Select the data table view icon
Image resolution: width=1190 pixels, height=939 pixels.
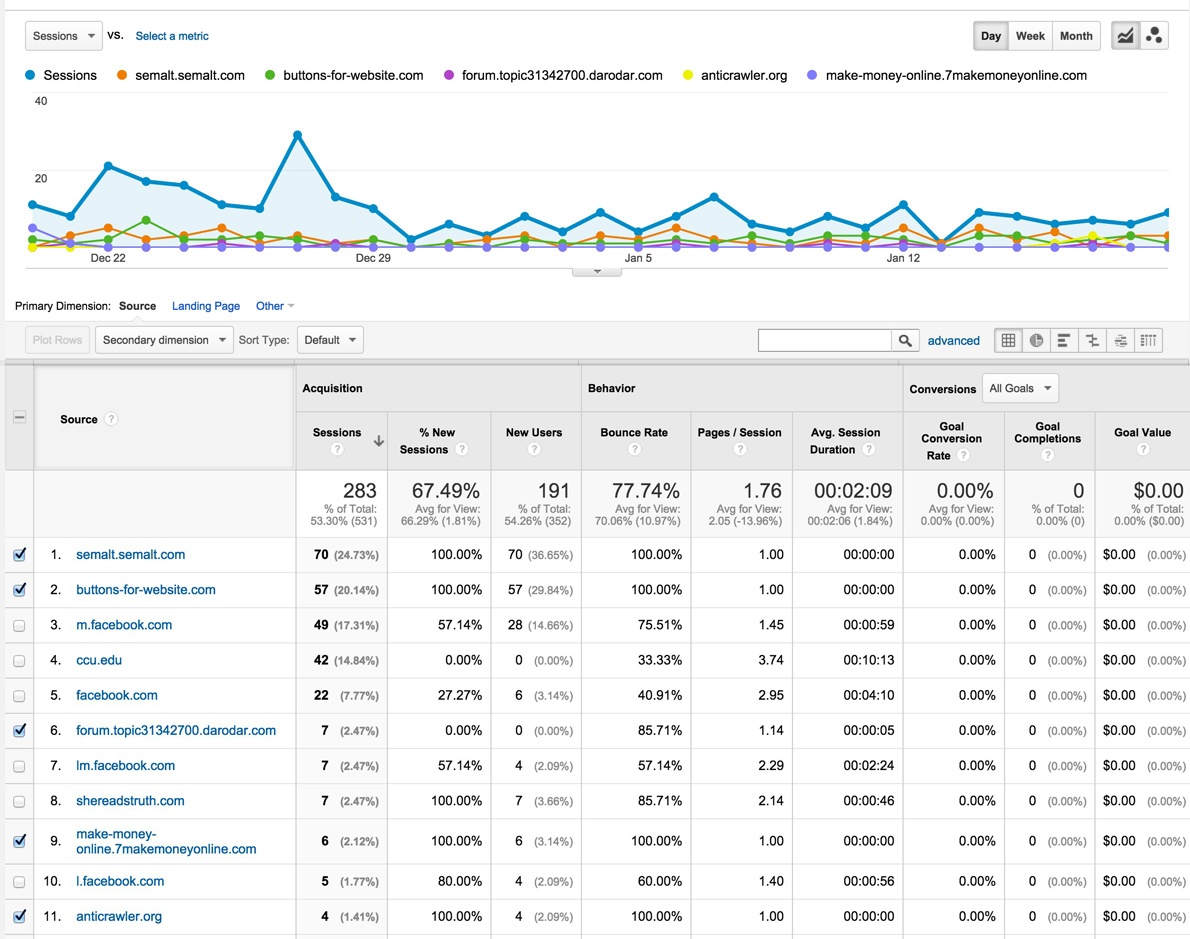(x=1009, y=341)
